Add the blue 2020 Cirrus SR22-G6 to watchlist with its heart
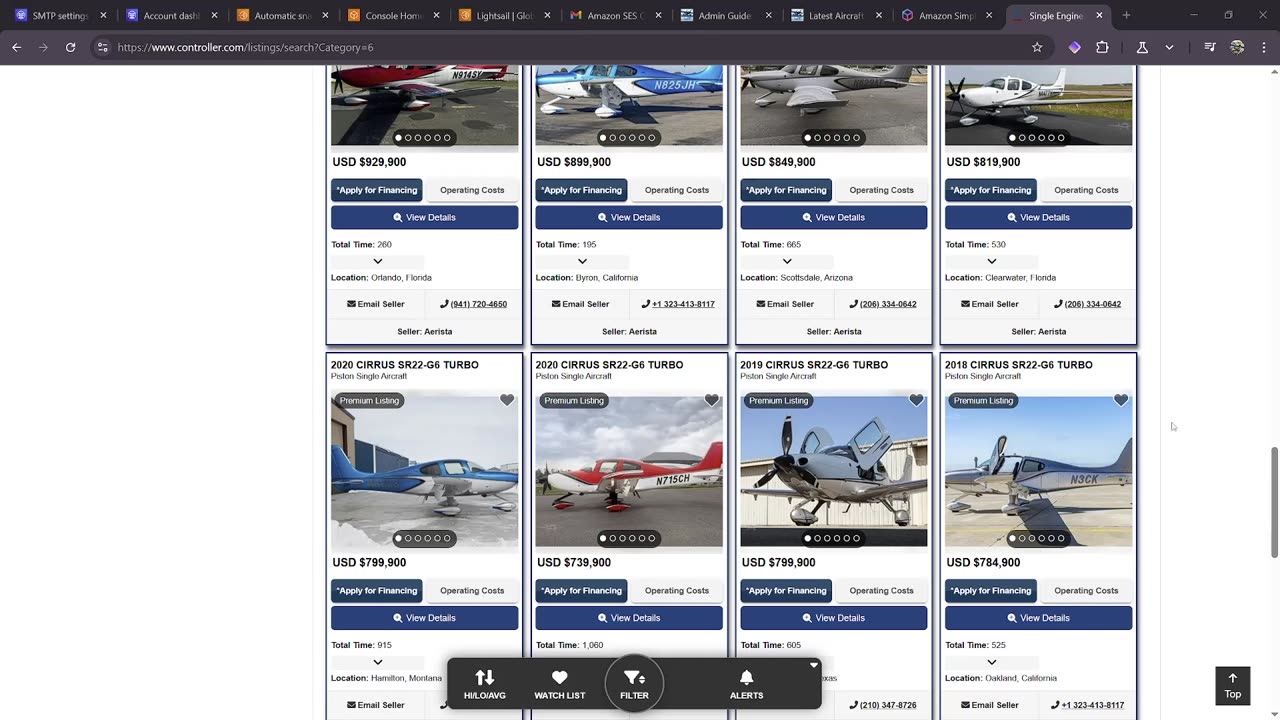 point(507,400)
